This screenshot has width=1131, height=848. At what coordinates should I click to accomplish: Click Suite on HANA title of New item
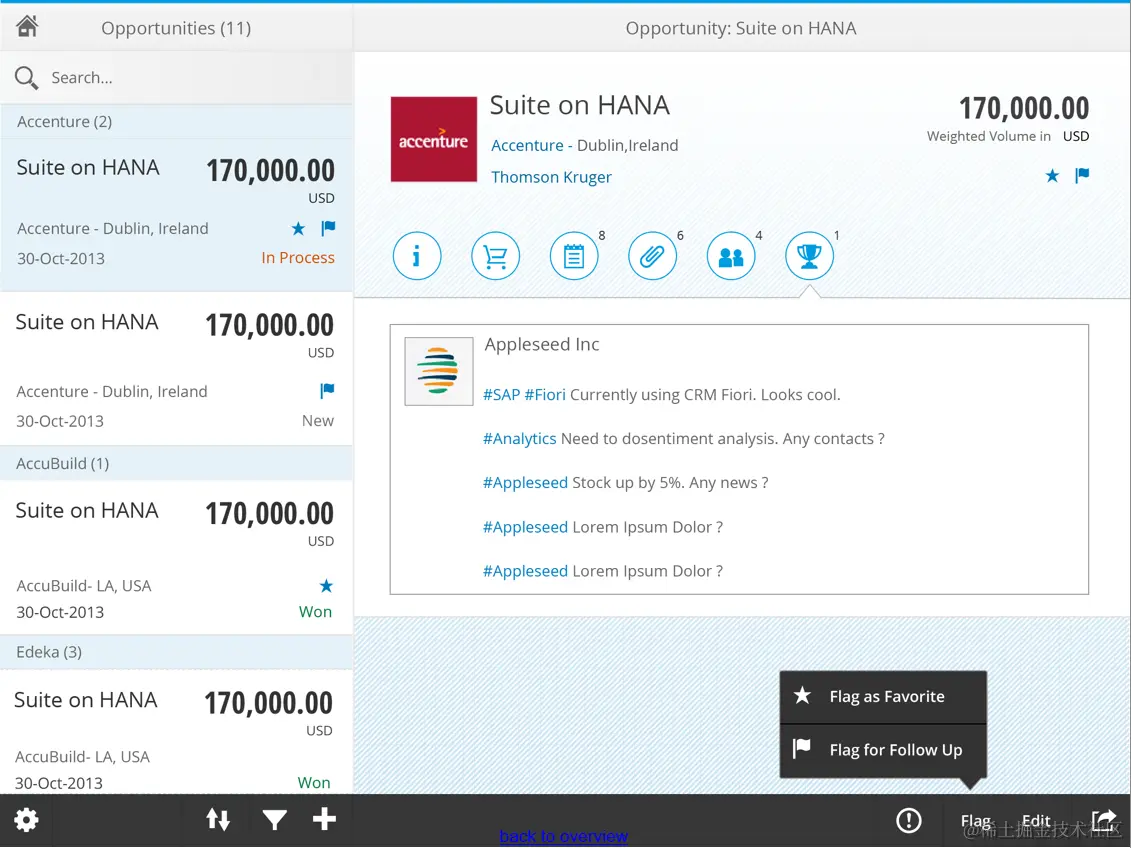(x=87, y=322)
